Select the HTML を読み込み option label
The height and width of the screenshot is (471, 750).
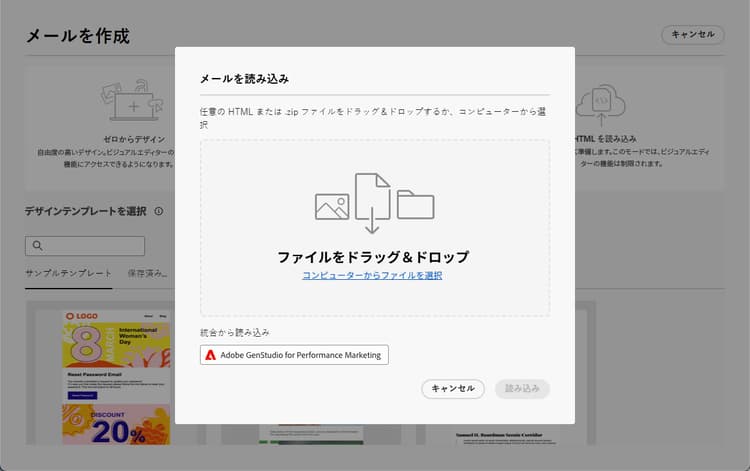pyautogui.click(x=606, y=139)
